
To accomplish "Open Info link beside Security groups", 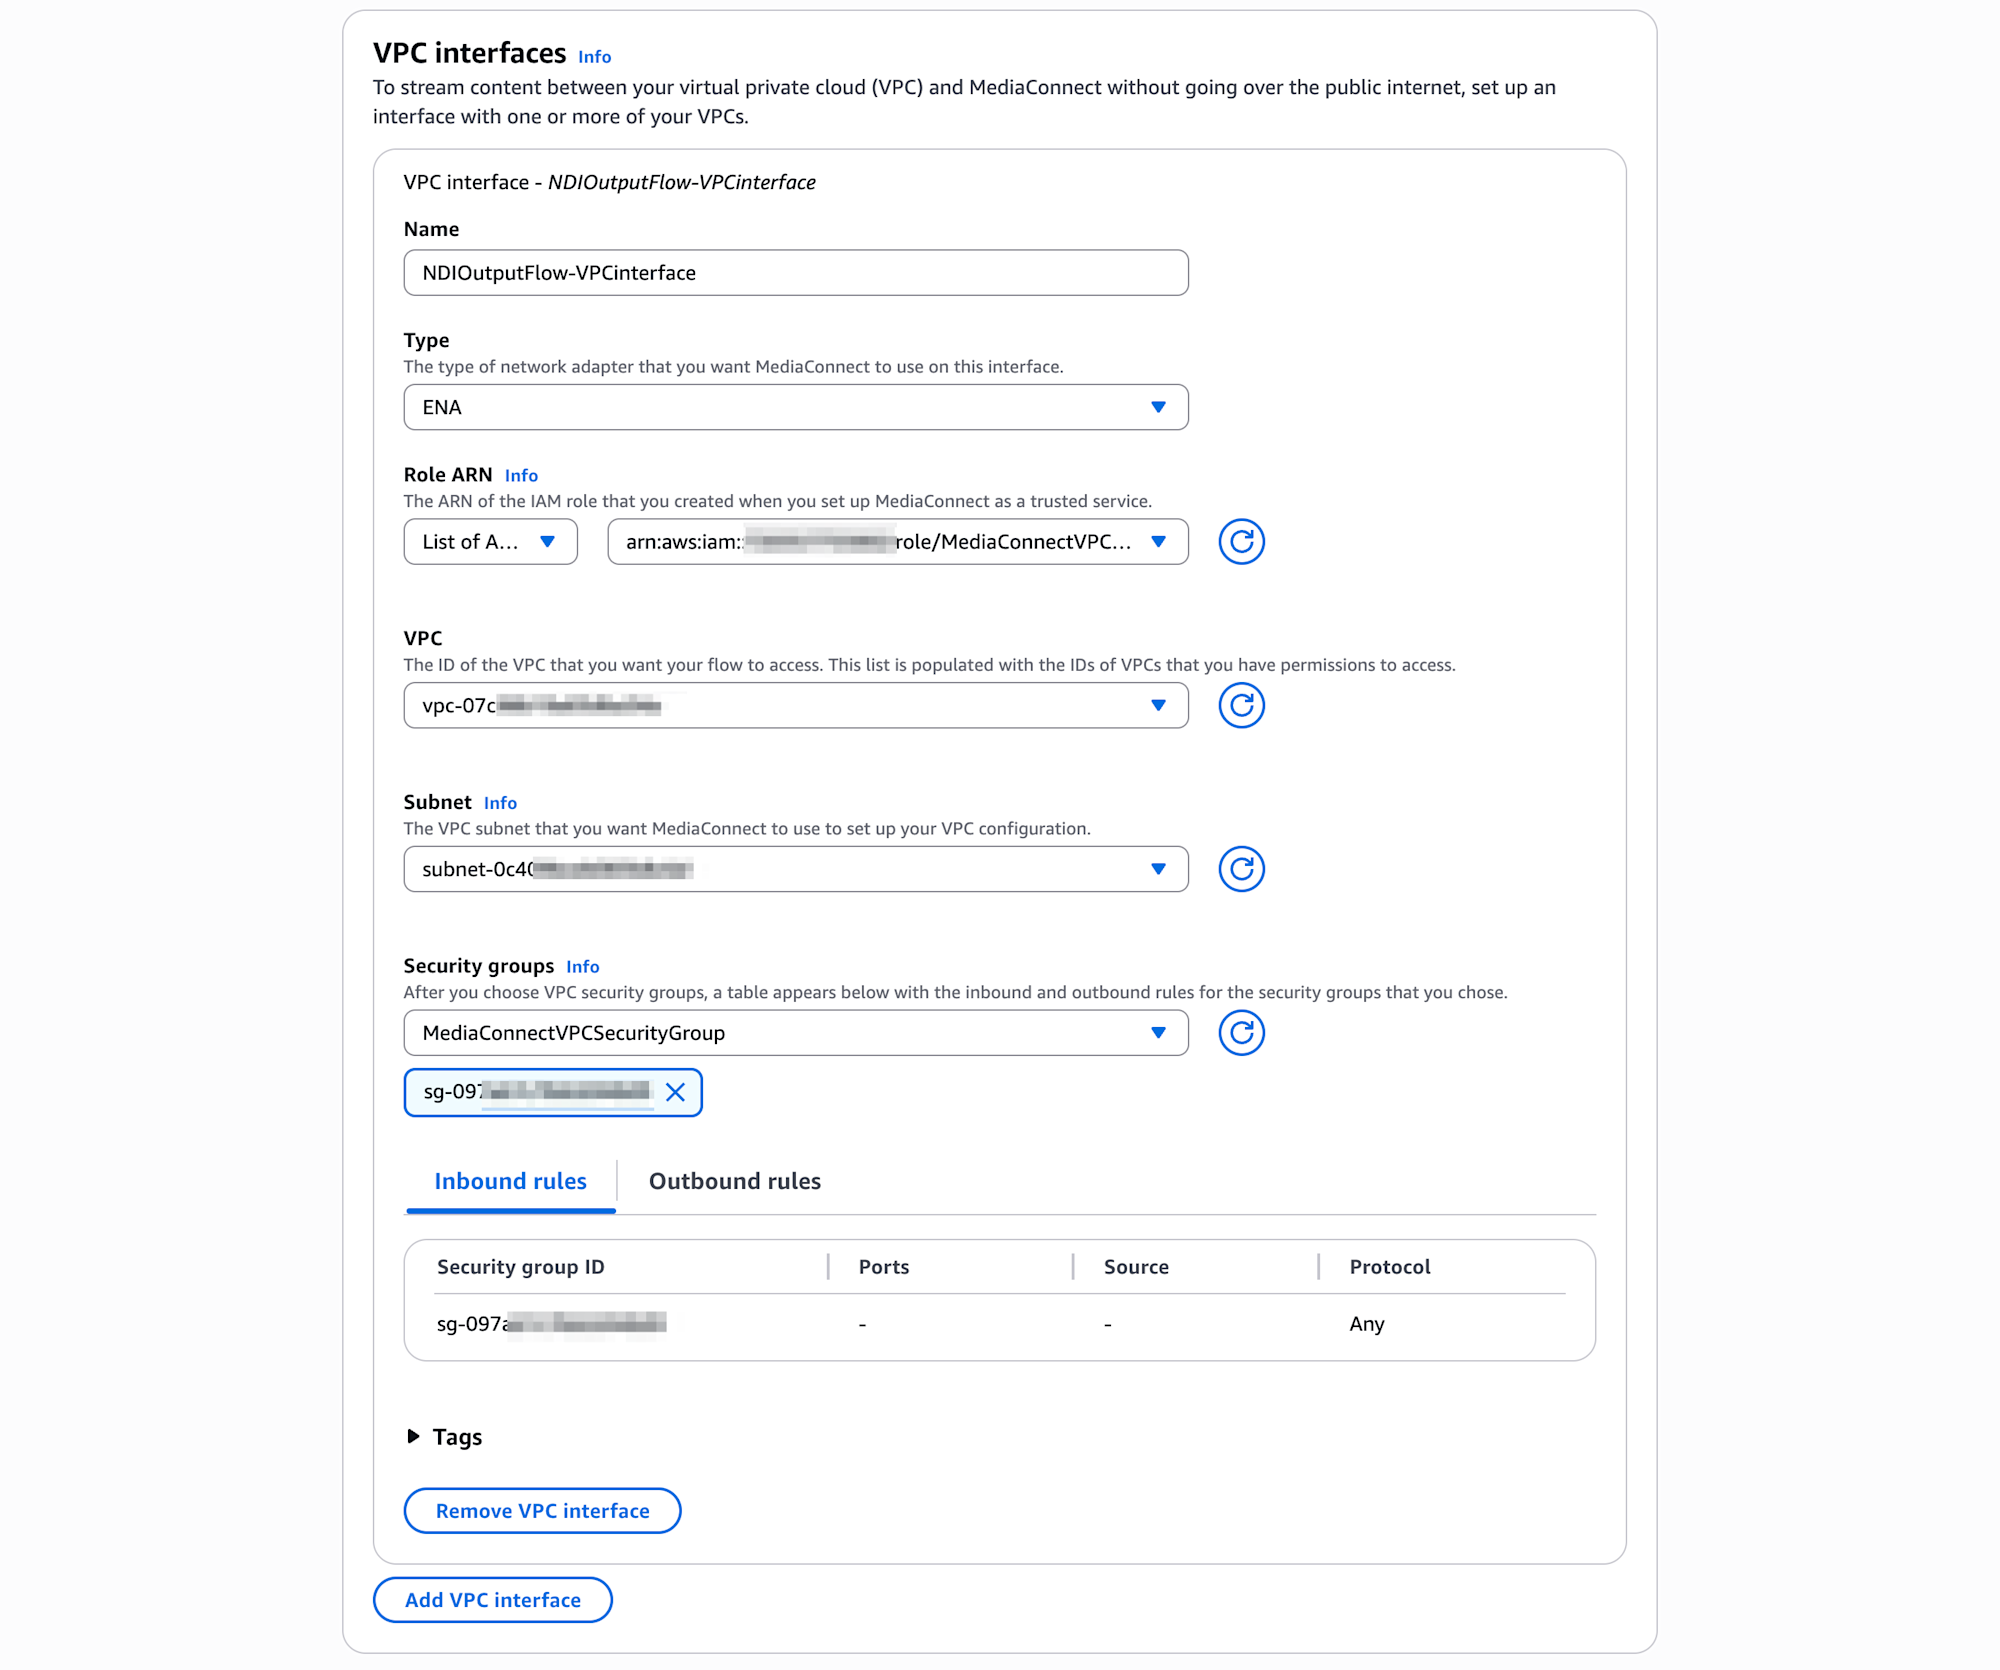I will pyautogui.click(x=582, y=967).
